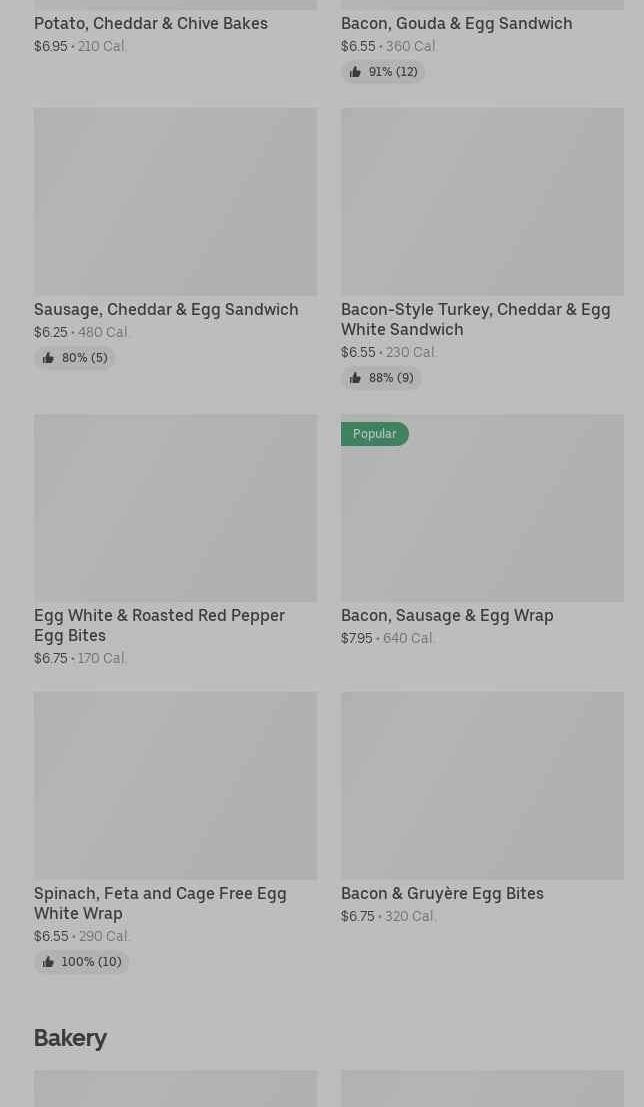Click the Bacon & Gruyère Egg Bites image
644x1107 pixels.
[x=482, y=785]
